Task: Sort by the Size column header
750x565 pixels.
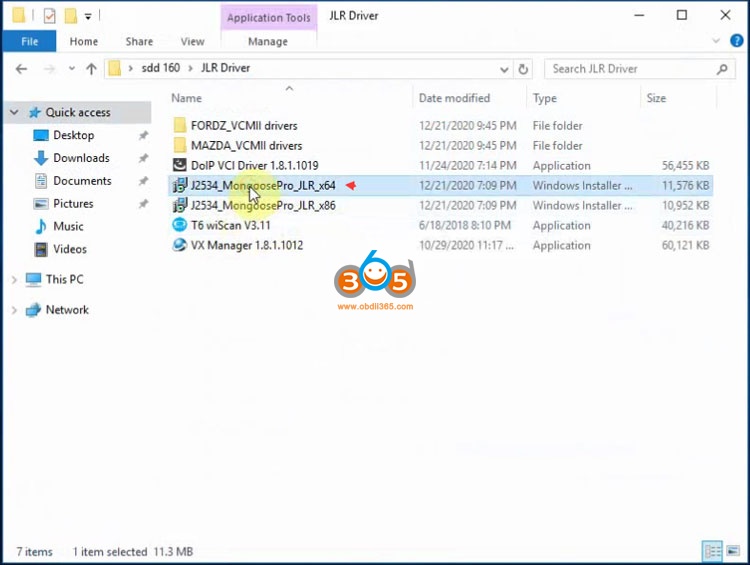Action: (656, 98)
